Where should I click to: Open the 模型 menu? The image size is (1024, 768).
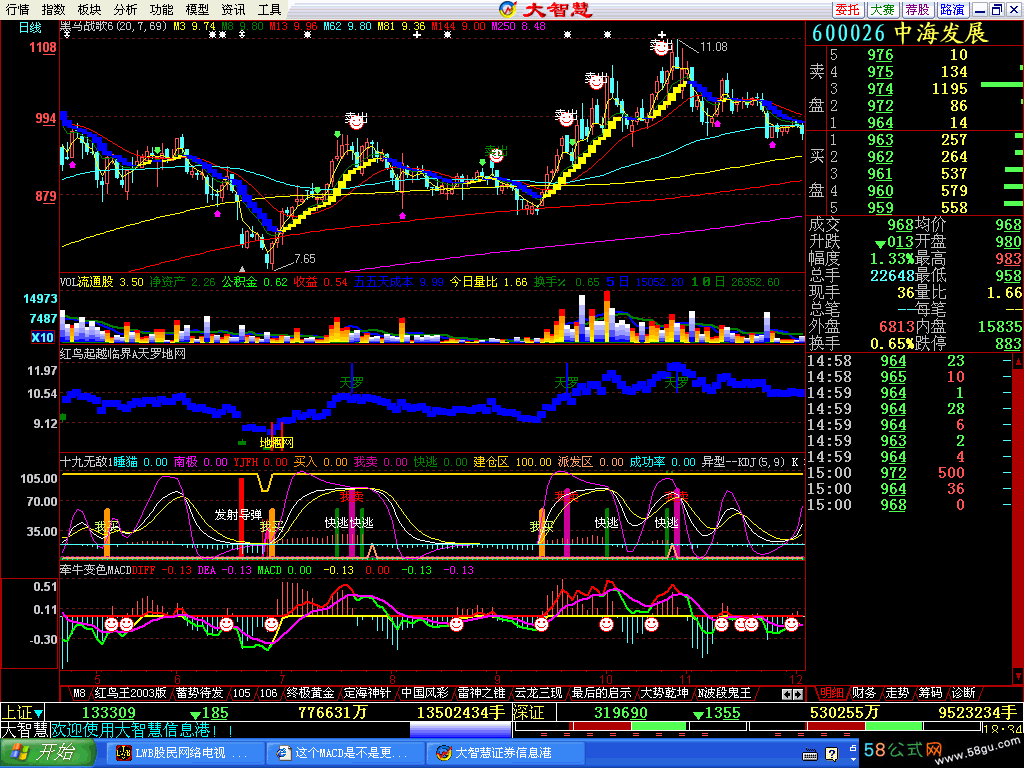click(197, 10)
